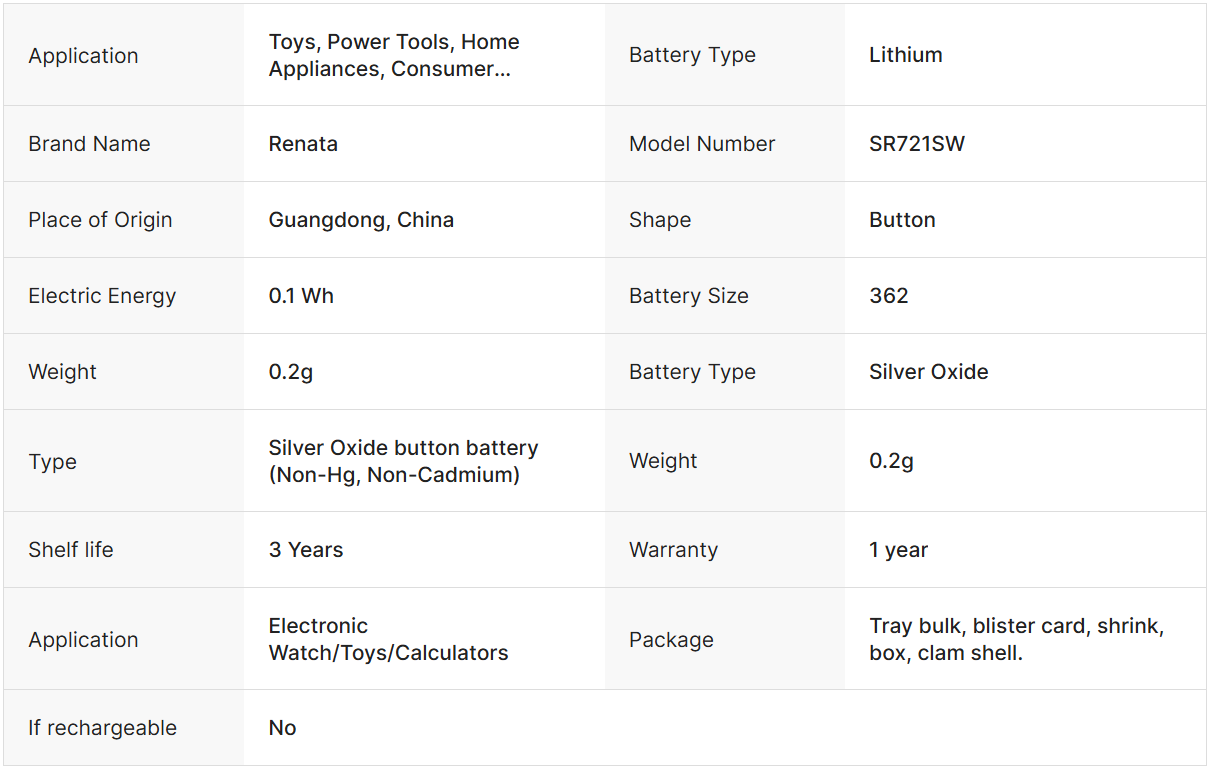Select the "1 year" warranty value
This screenshot has height=771, width=1211.
[898, 550]
